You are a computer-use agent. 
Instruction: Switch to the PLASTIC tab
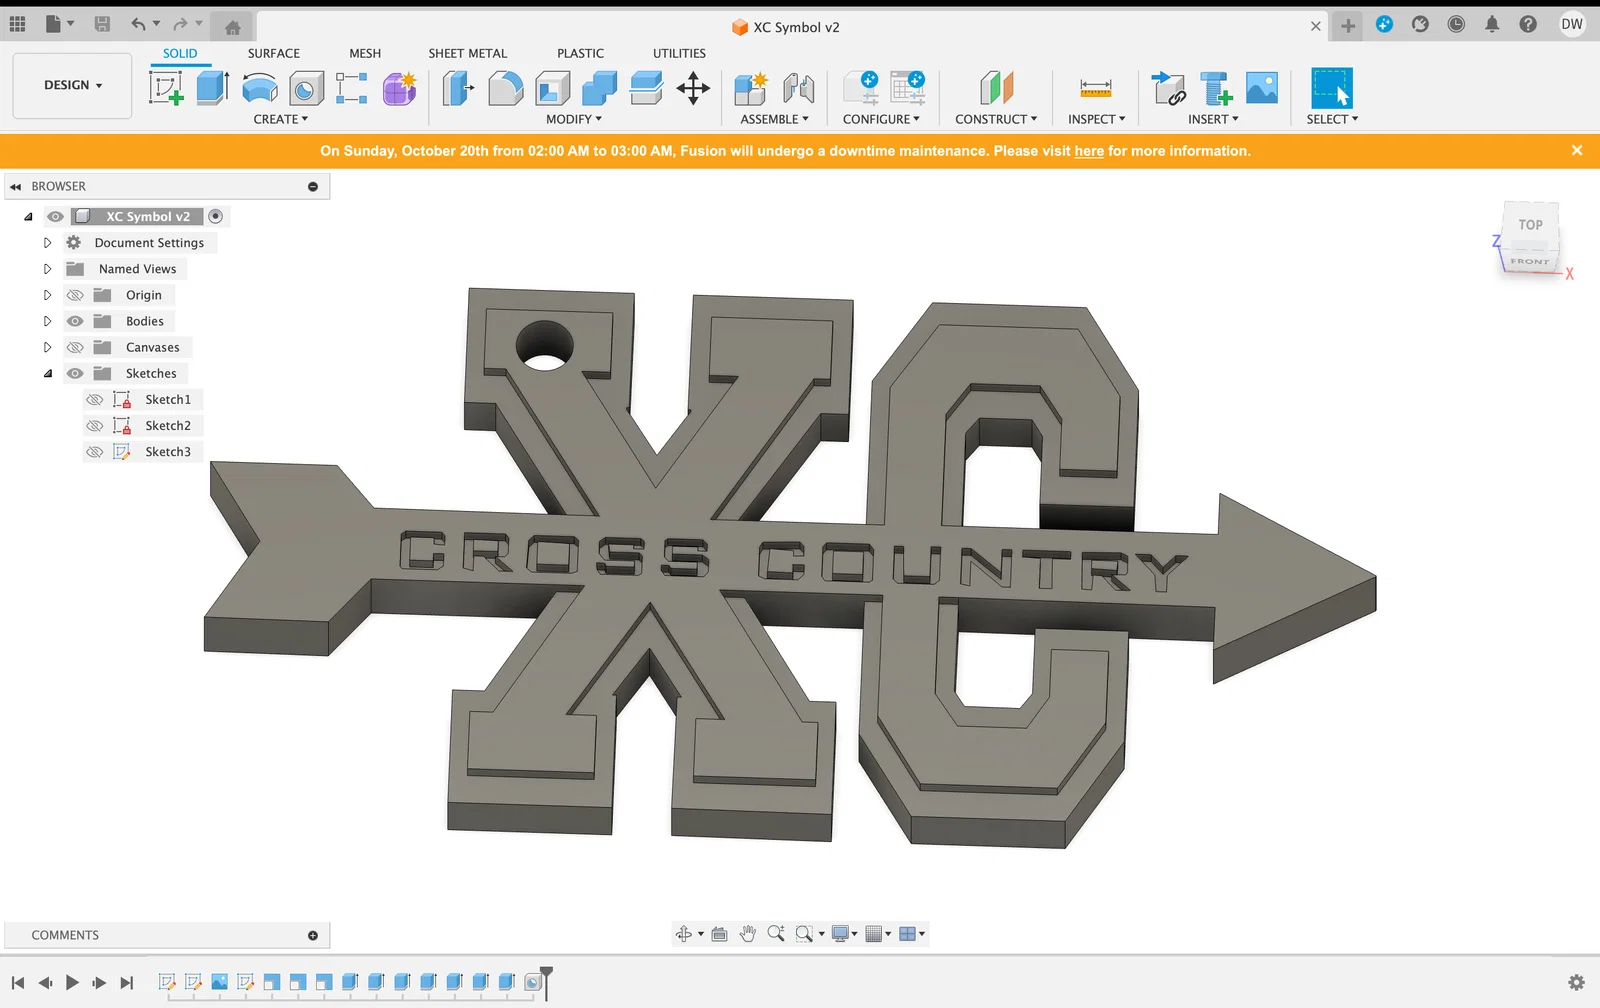pyautogui.click(x=581, y=53)
